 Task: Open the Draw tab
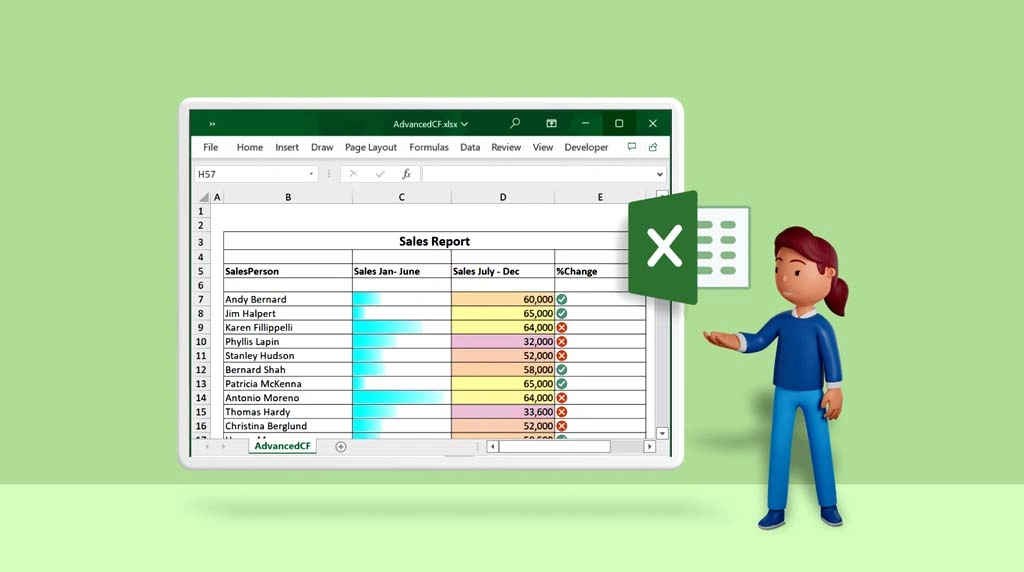(322, 147)
